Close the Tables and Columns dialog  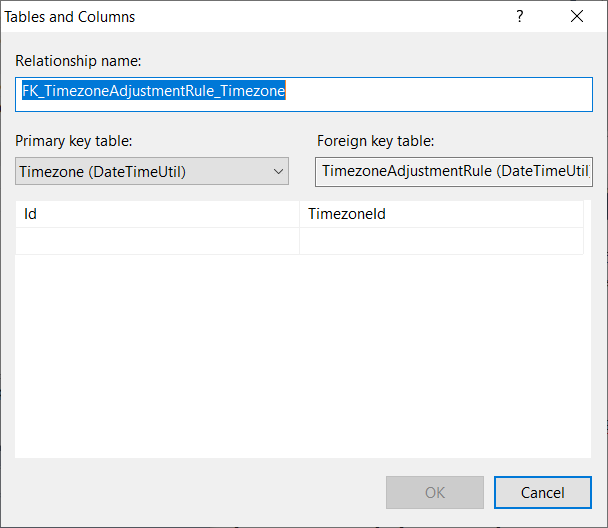[577, 16]
